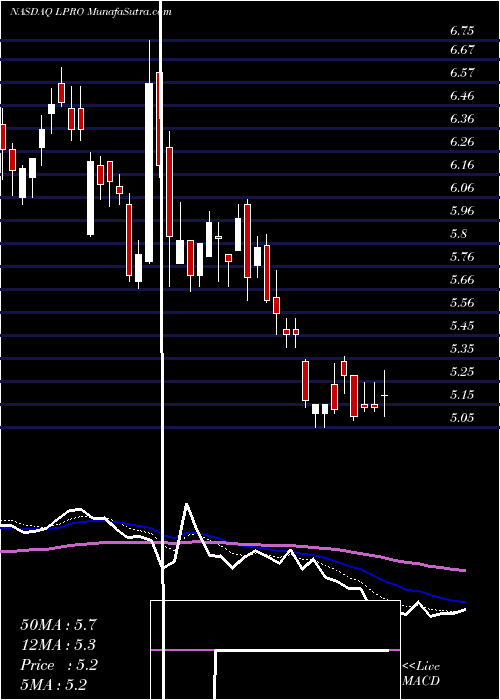This screenshot has width=500, height=700.
Task: Click the 5.05 price axis label
Action: point(462,417)
